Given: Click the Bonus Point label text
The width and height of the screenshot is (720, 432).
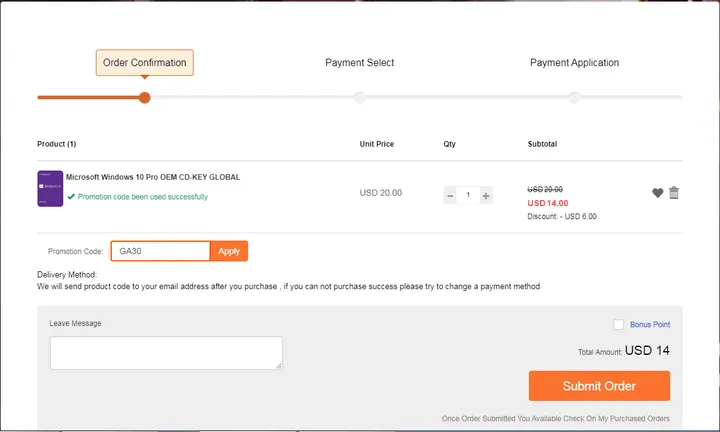Looking at the screenshot, I should (650, 325).
